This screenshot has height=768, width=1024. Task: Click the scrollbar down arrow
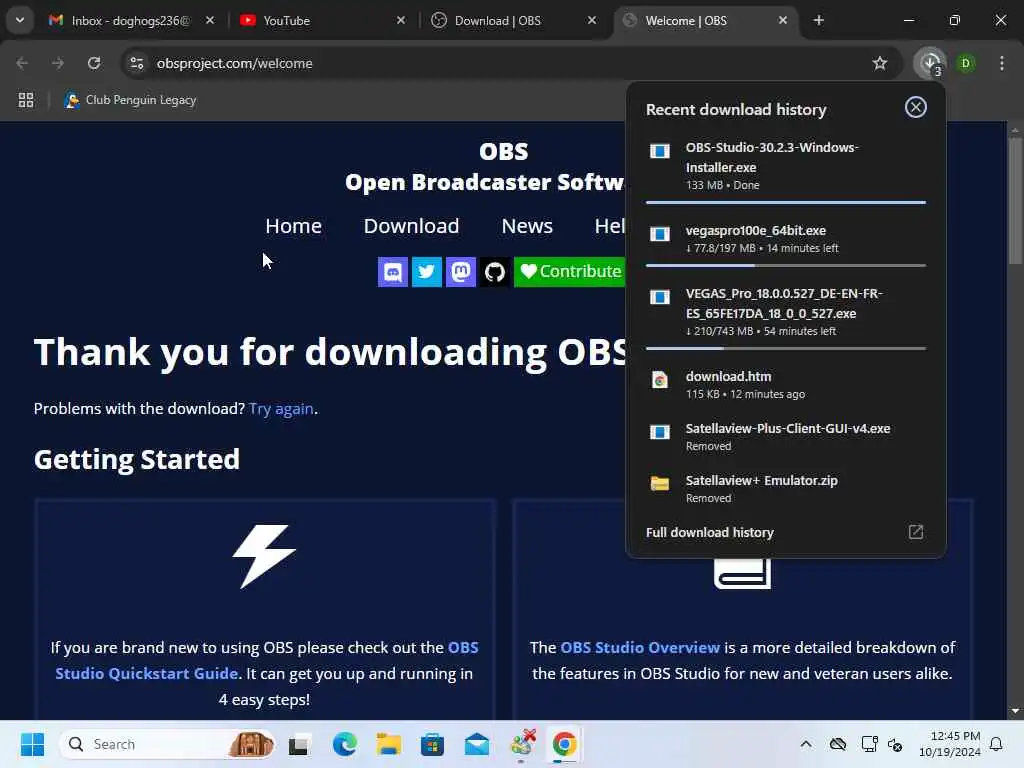pyautogui.click(x=1015, y=711)
